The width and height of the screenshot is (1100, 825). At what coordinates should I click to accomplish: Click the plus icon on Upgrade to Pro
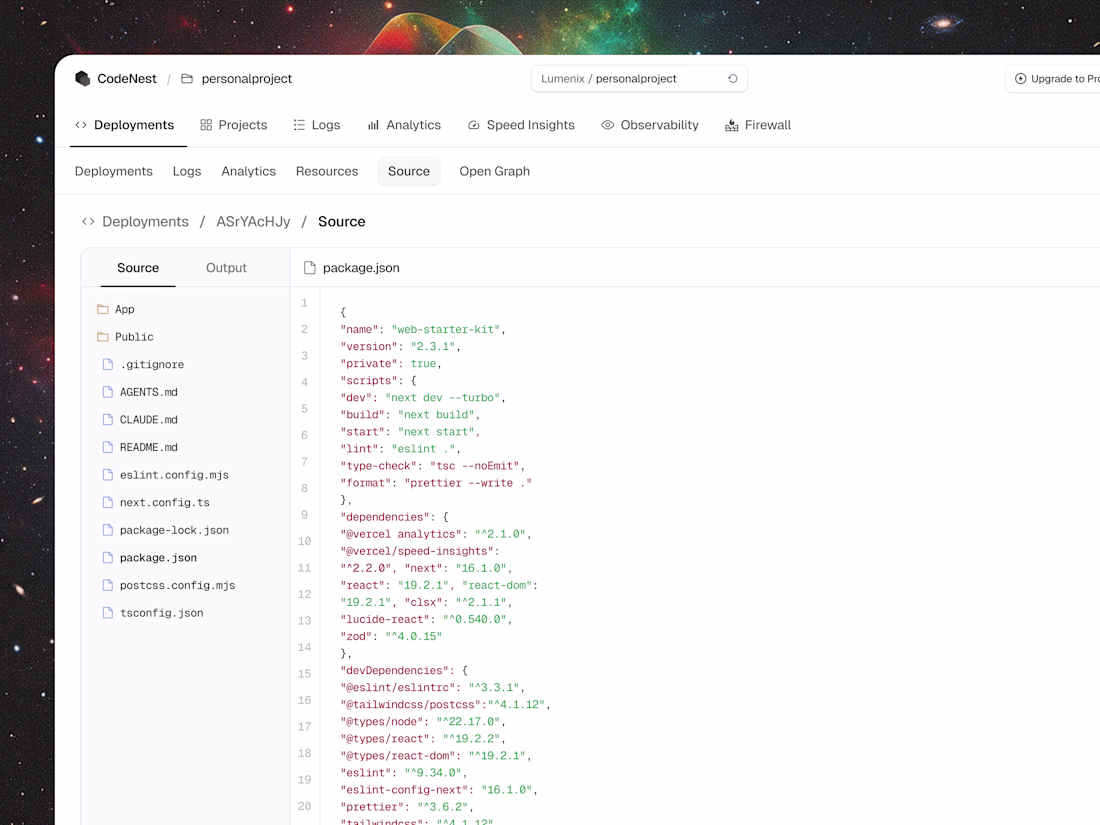click(1021, 79)
